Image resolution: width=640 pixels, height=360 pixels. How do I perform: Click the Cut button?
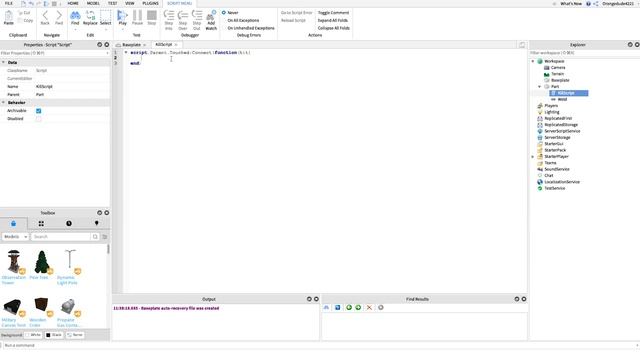click(25, 13)
